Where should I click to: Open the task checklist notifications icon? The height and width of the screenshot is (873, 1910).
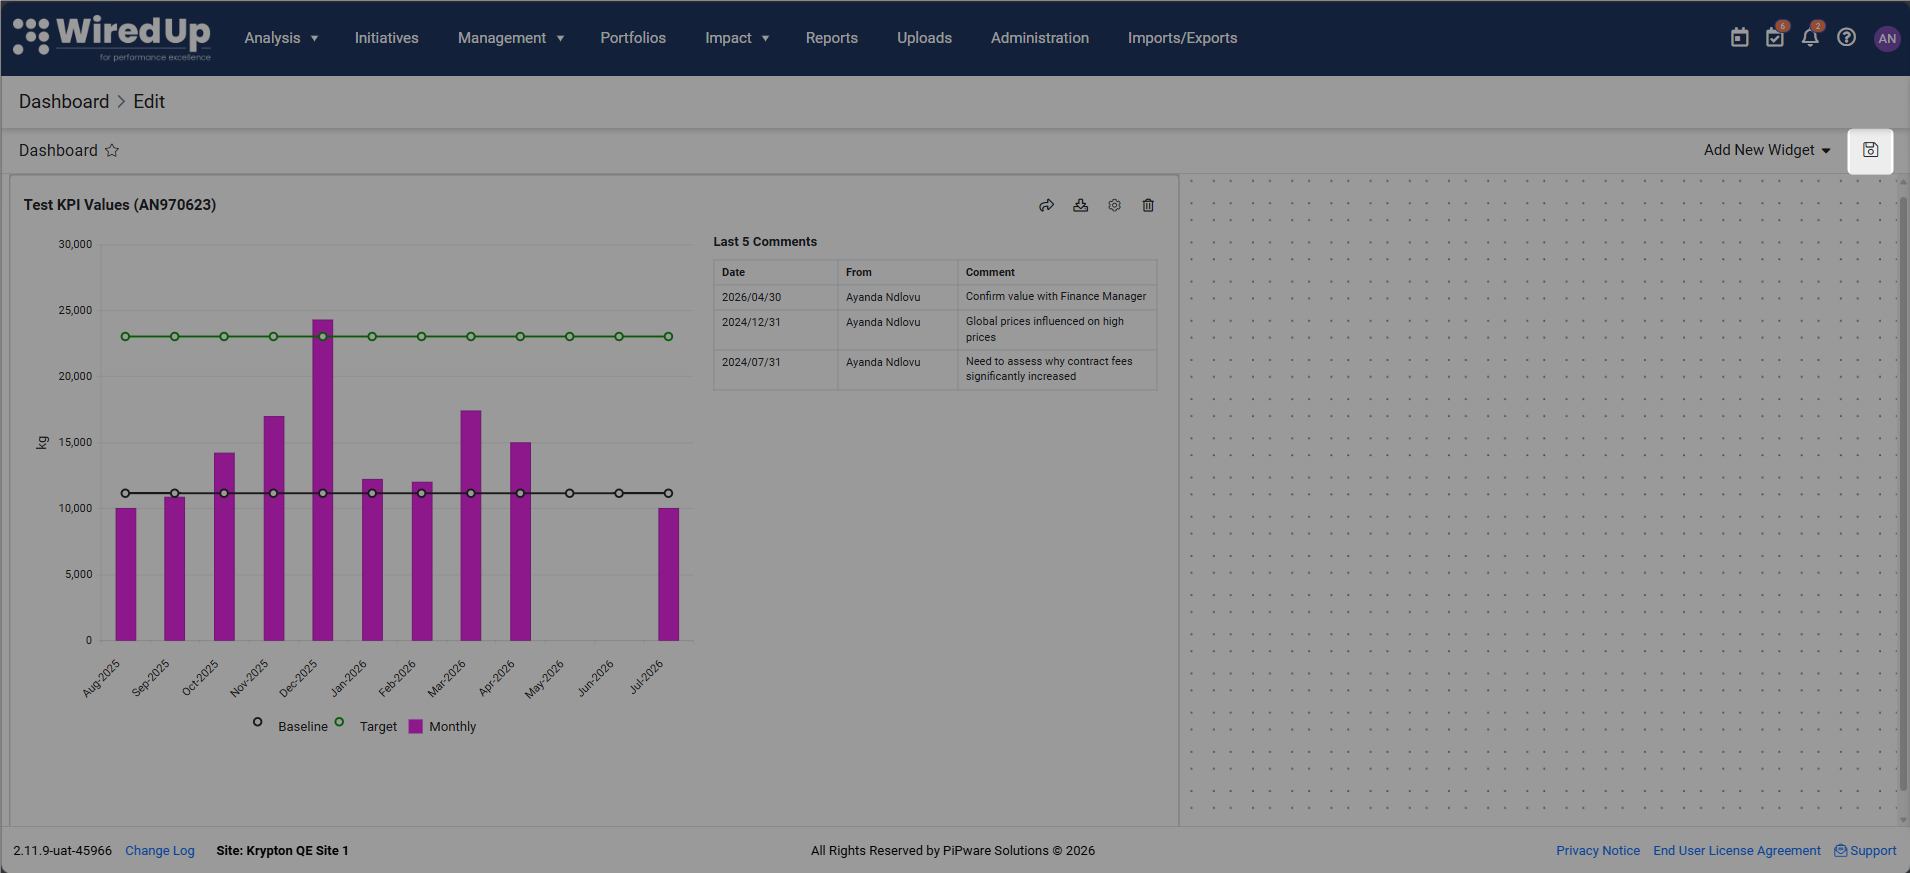pos(1775,38)
